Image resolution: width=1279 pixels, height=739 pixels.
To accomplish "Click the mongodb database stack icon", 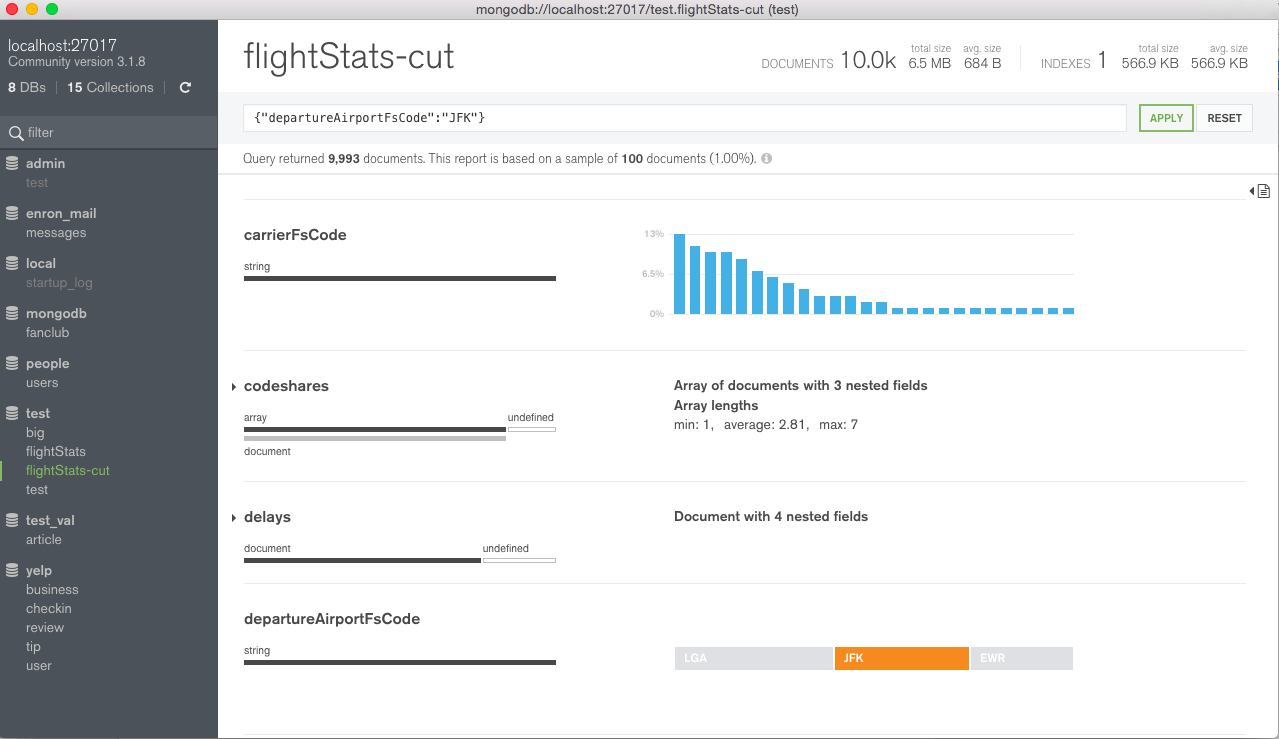I will [12, 313].
